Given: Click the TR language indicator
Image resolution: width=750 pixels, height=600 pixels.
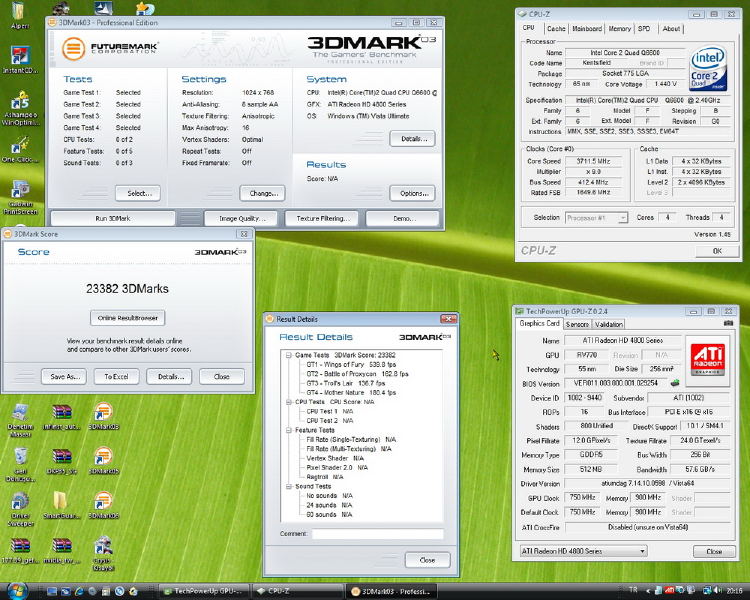Looking at the screenshot, I should click(x=633, y=590).
